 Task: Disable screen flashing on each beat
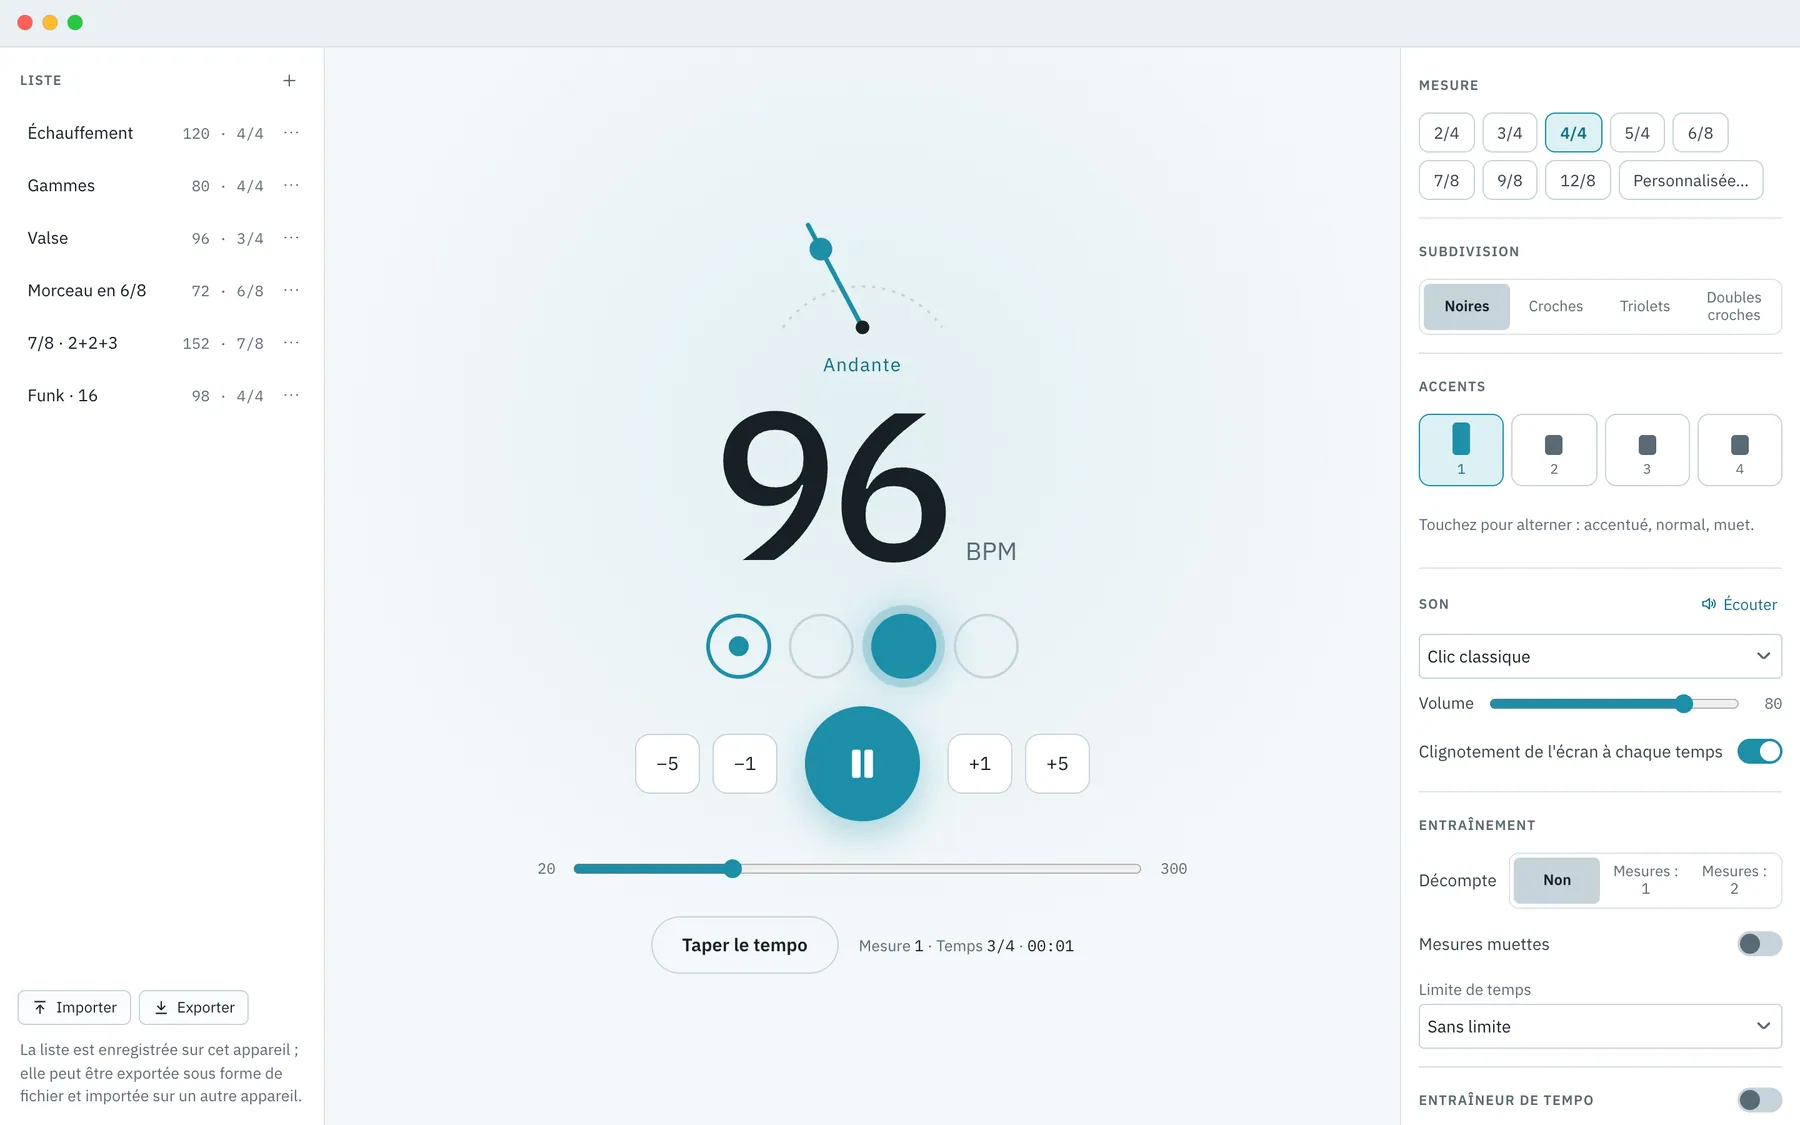pyautogui.click(x=1760, y=751)
